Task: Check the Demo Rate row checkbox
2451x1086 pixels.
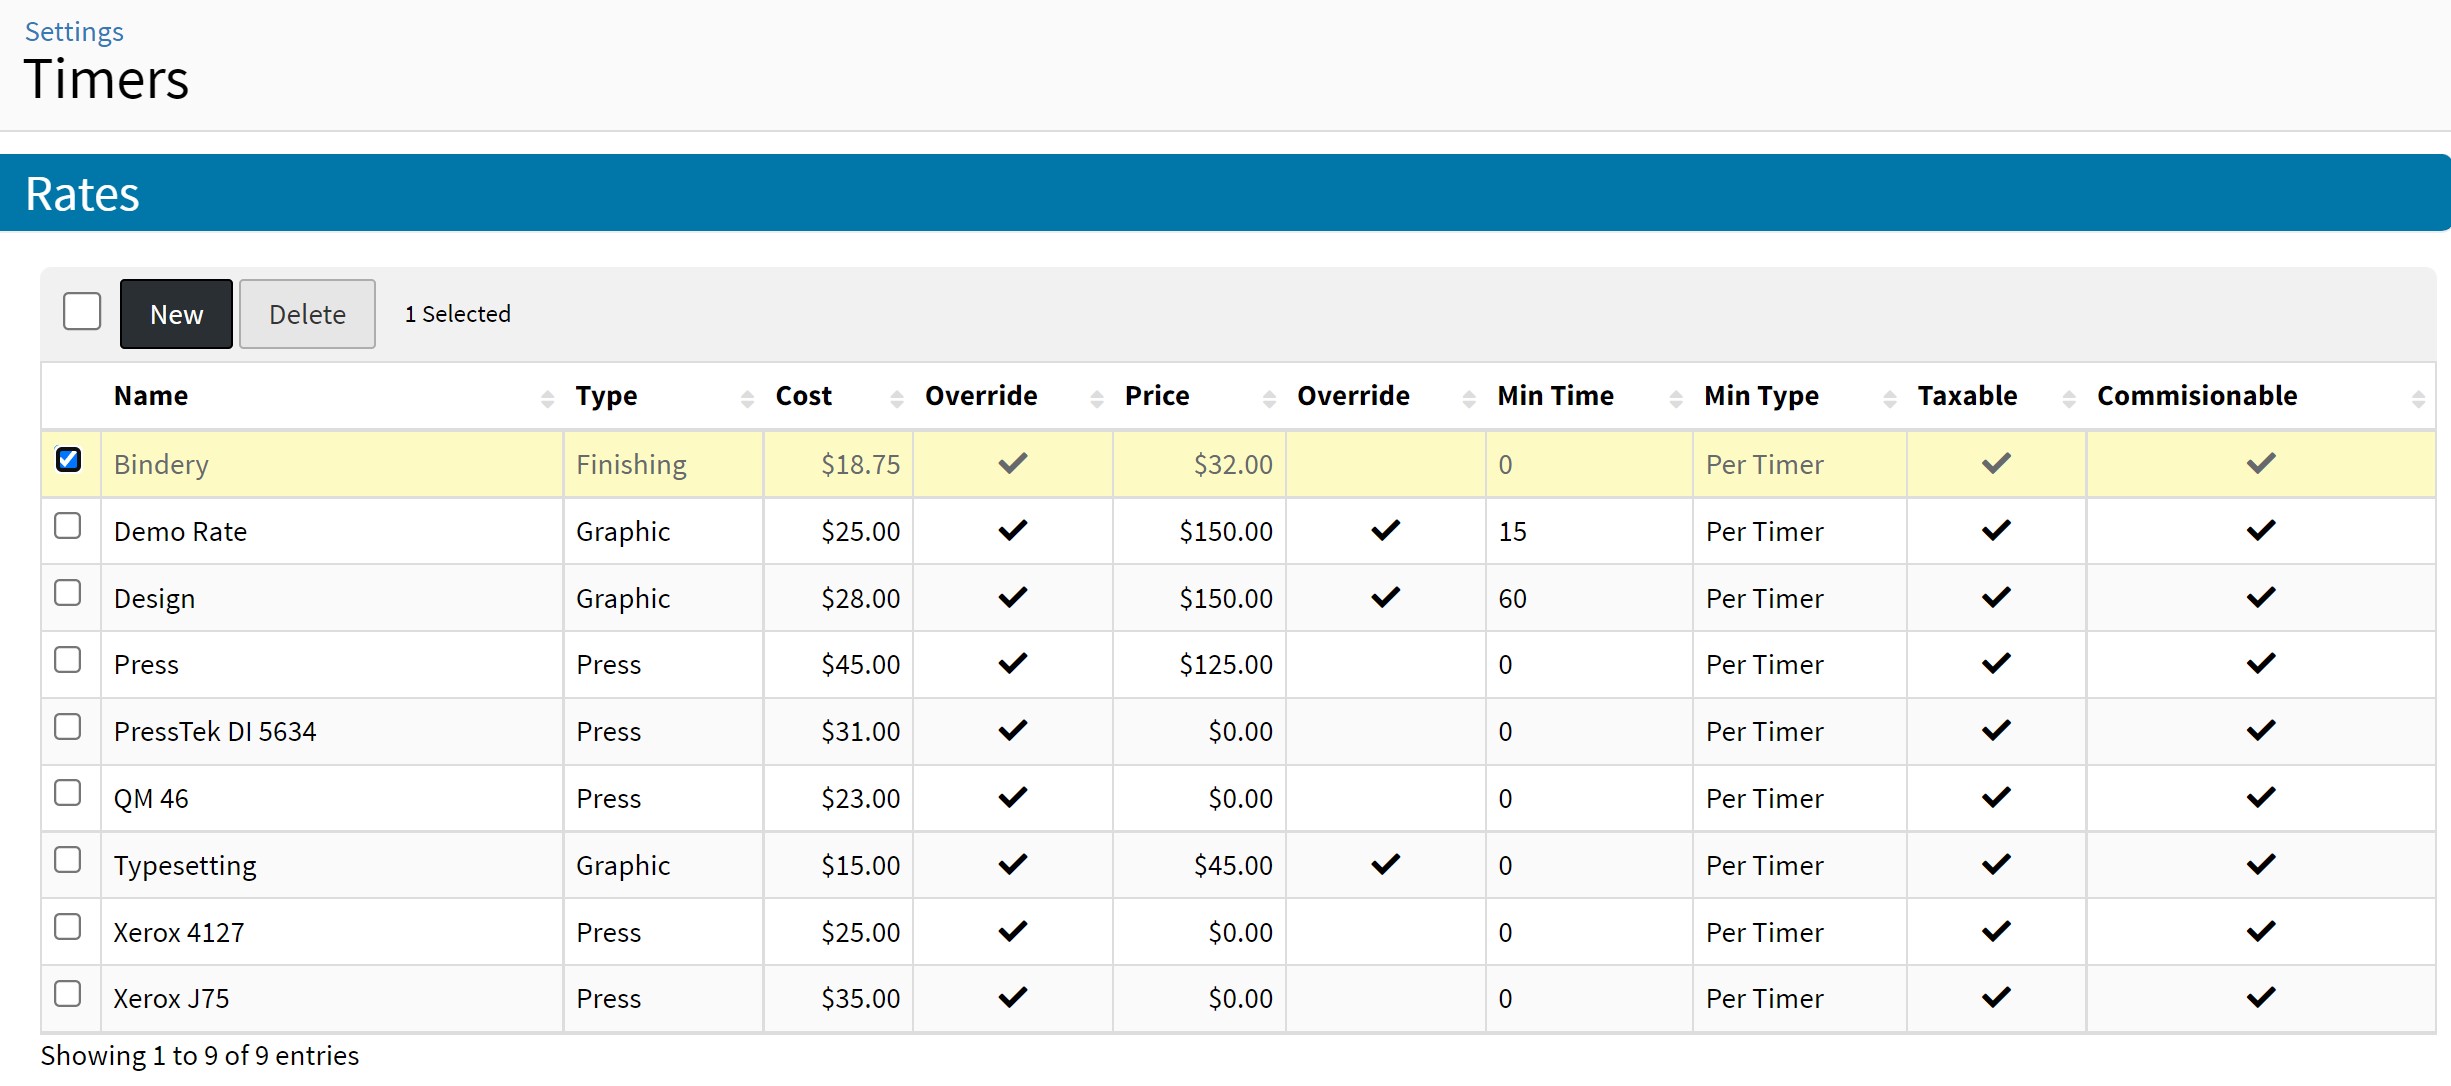Action: click(x=68, y=526)
